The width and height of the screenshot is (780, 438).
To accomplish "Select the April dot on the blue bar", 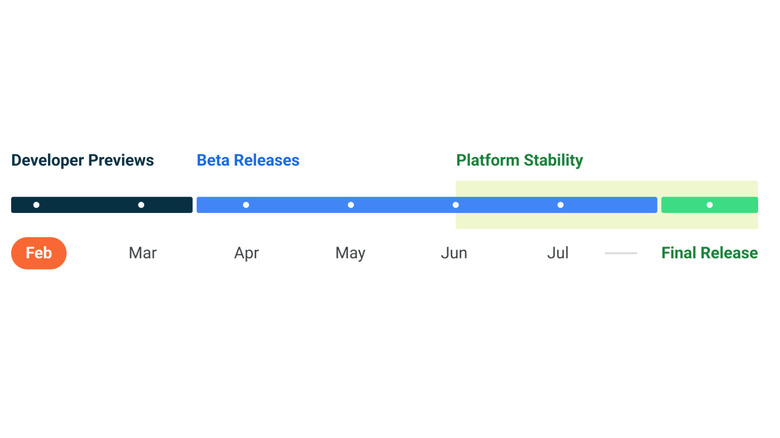I will click(x=246, y=205).
